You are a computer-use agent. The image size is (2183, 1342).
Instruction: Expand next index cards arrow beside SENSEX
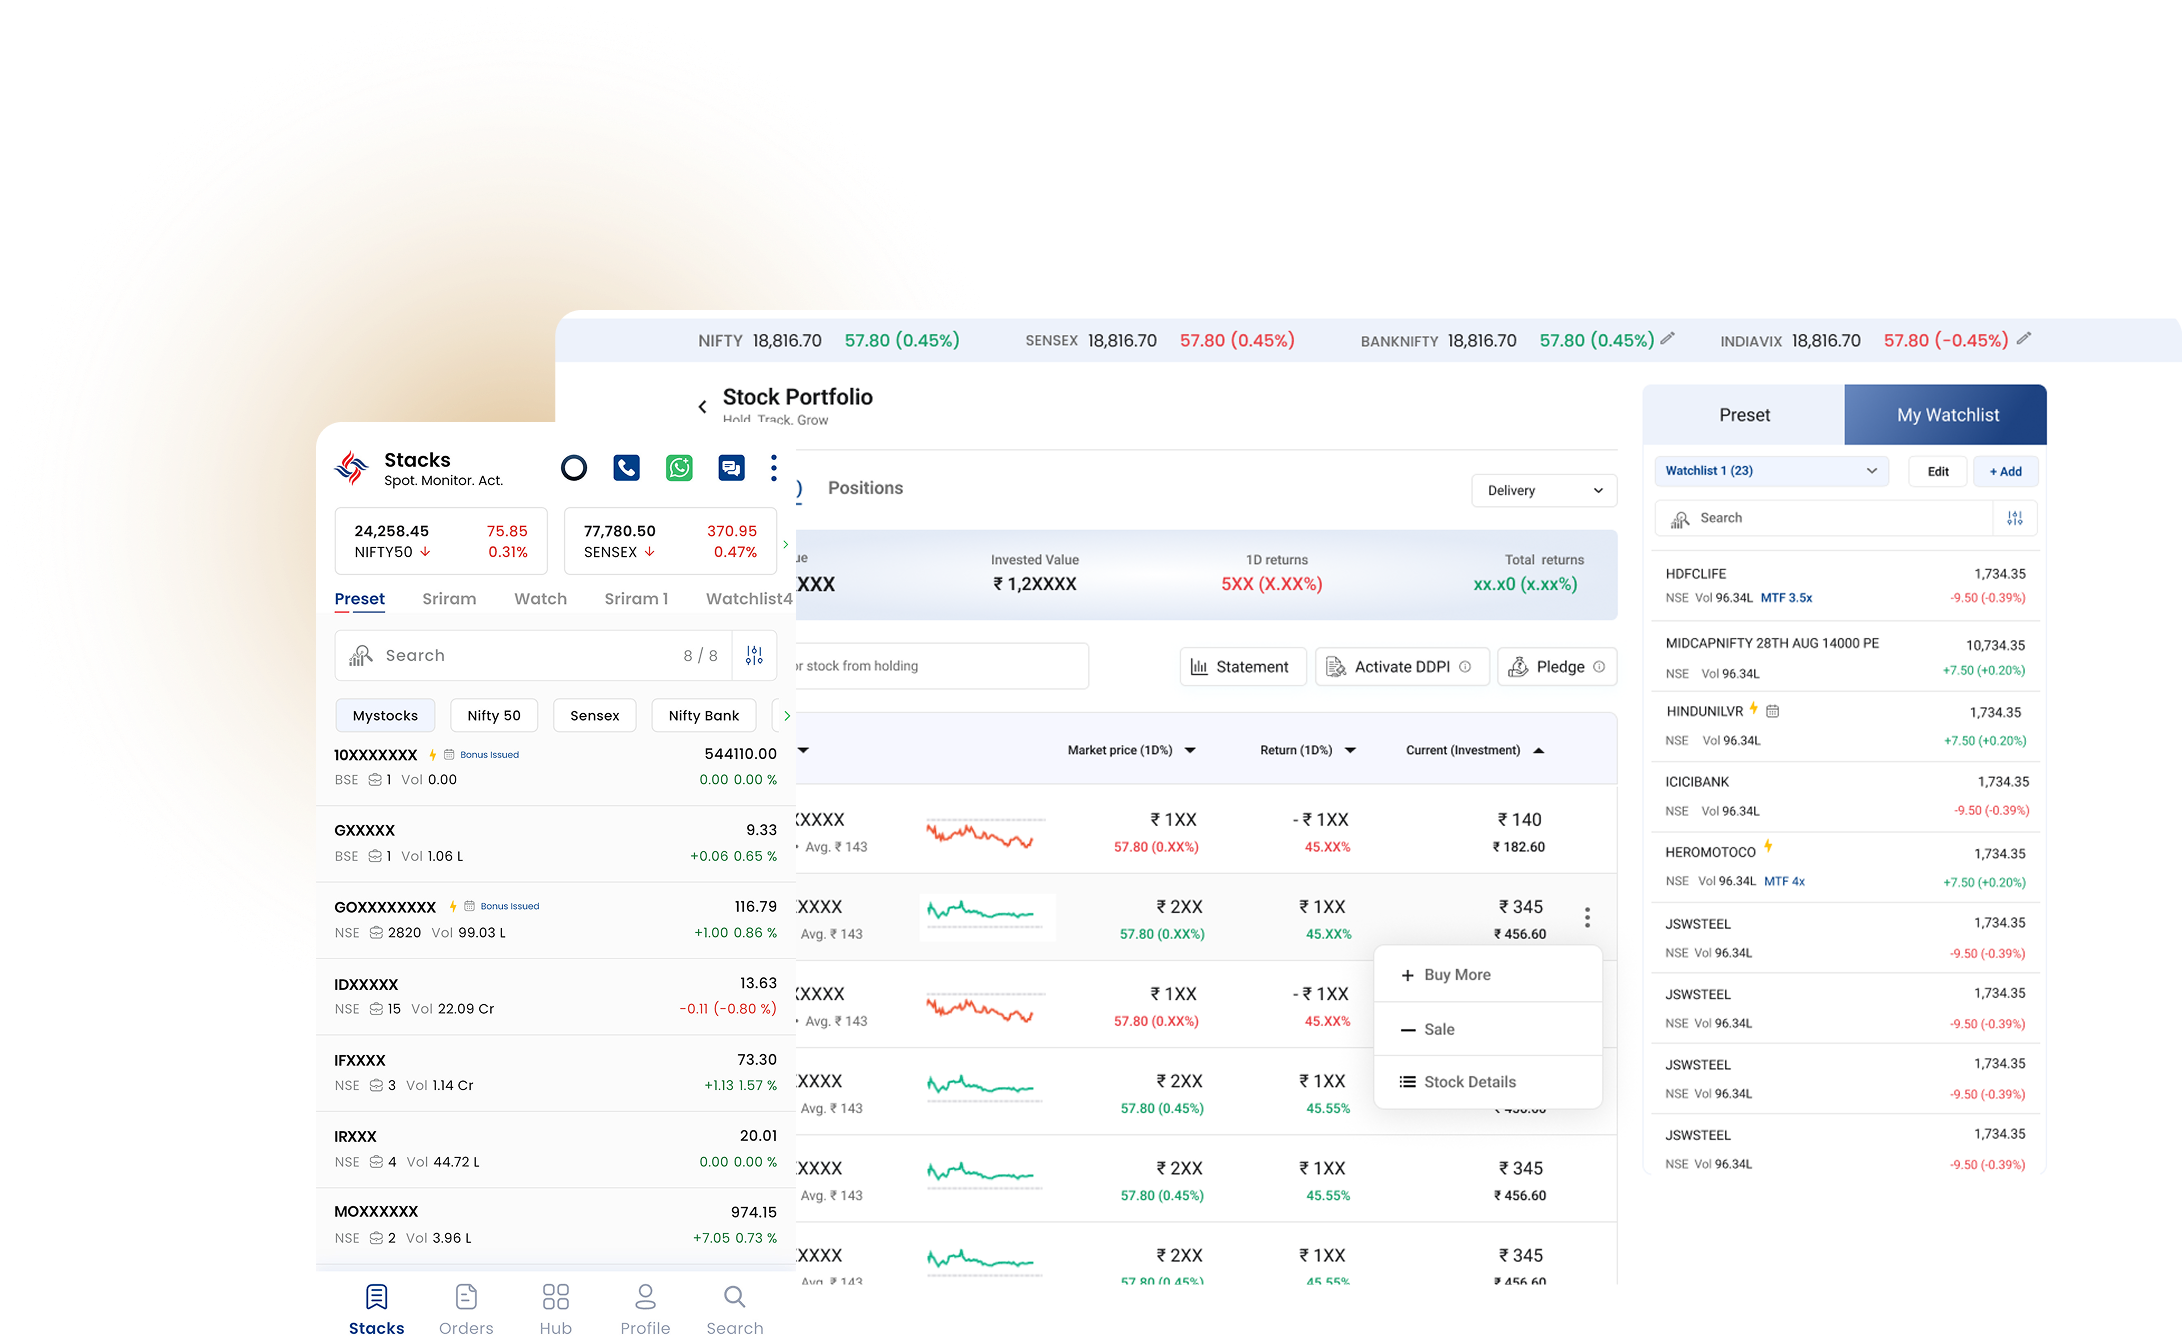786,544
